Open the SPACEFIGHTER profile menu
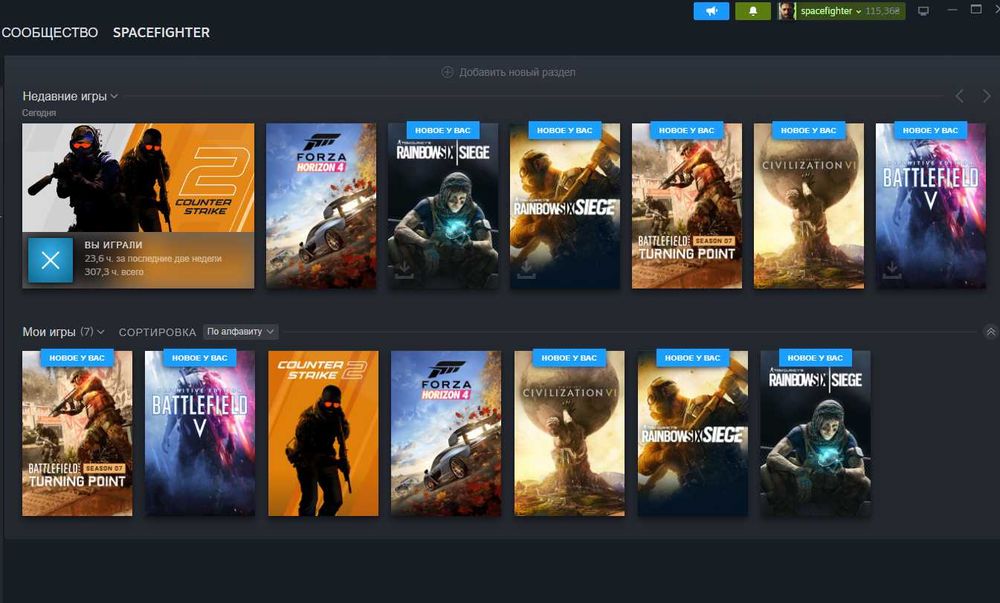The width and height of the screenshot is (1000, 603). 161,33
